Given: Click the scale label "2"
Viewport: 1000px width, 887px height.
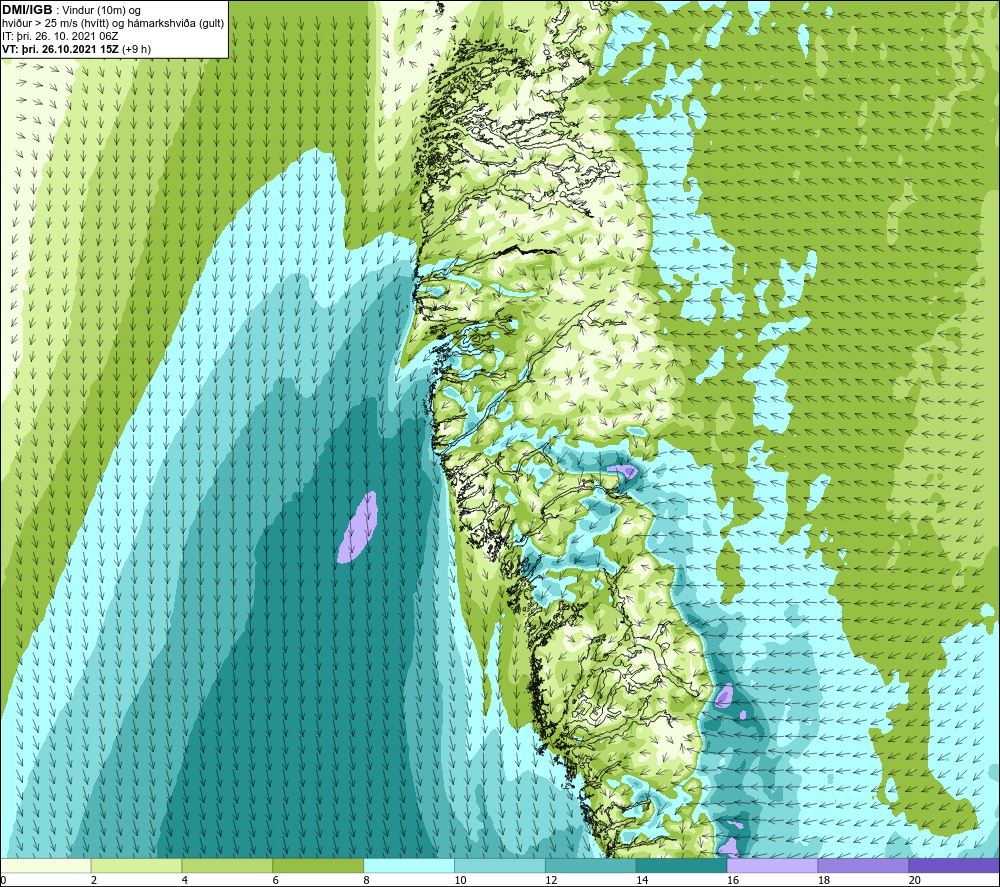Looking at the screenshot, I should coord(94,880).
